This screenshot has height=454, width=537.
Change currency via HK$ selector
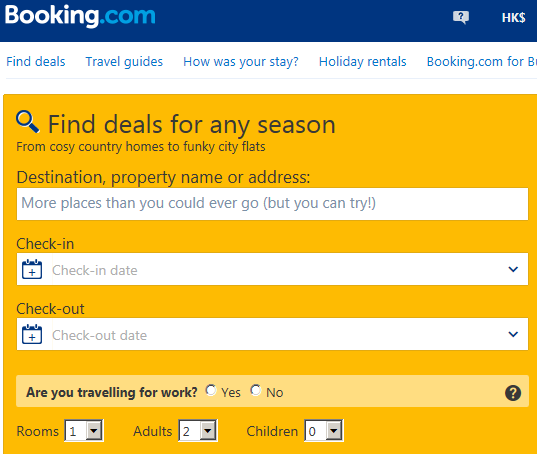[x=513, y=17]
